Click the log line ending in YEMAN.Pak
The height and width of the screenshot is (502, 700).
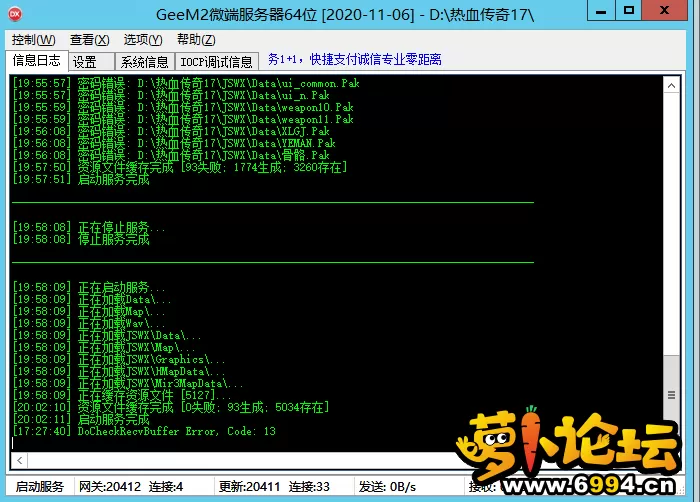[x=174, y=143]
